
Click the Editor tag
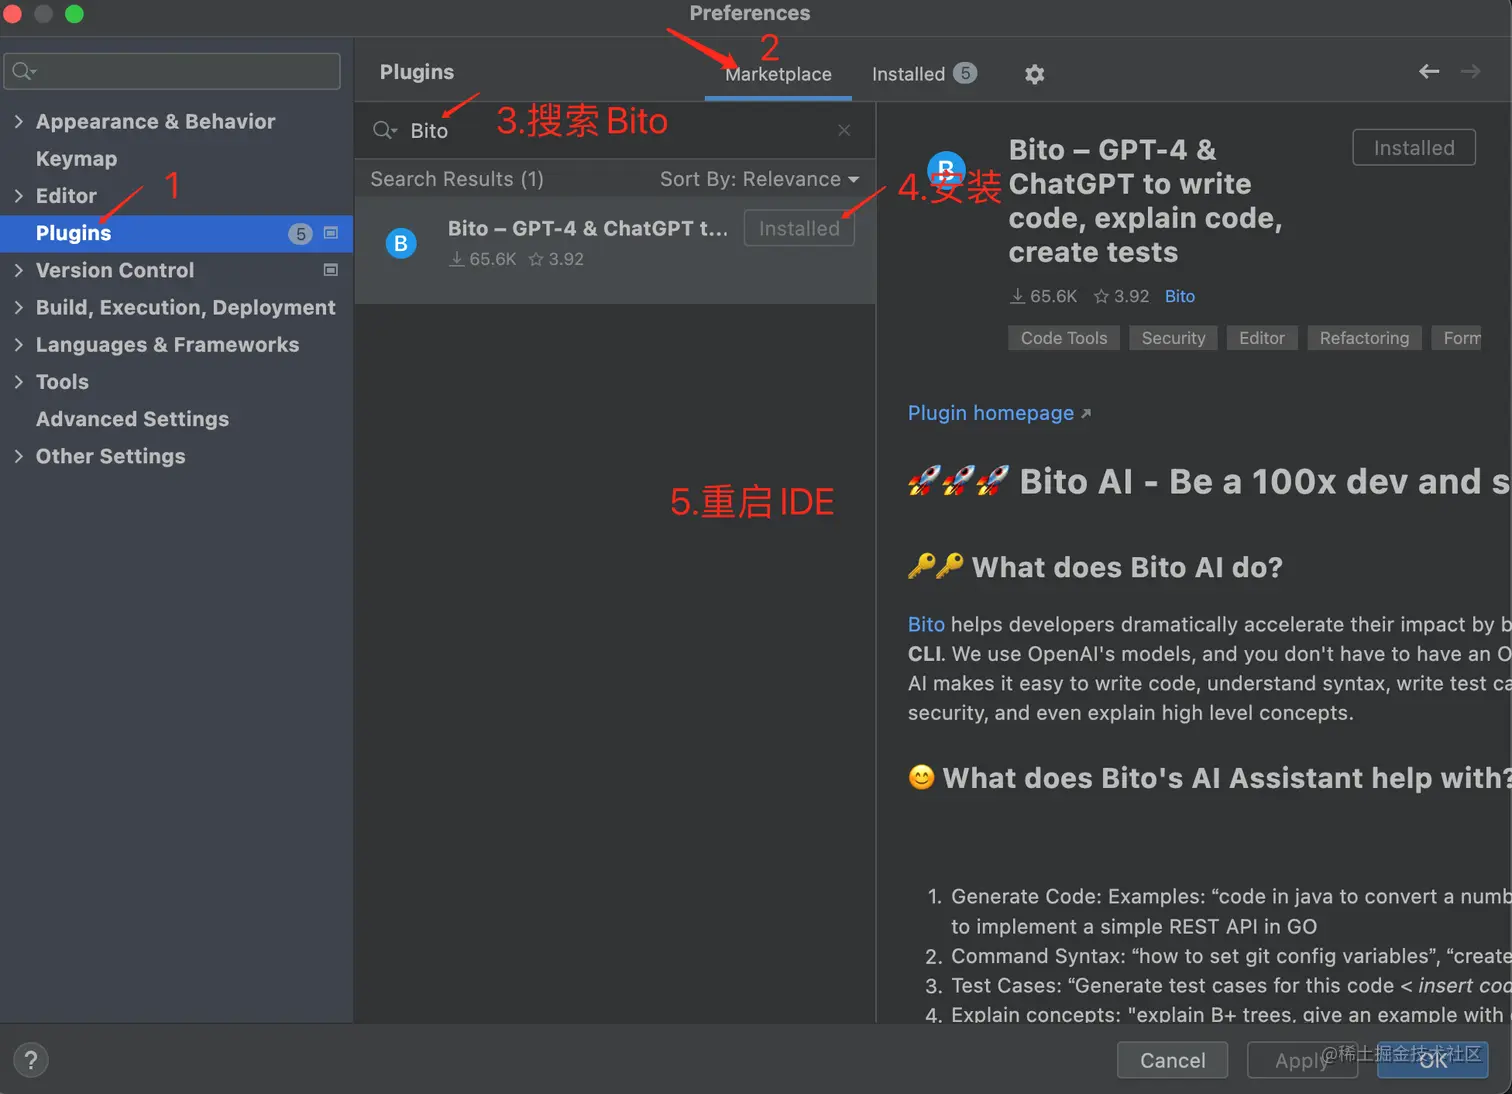coord(1262,338)
